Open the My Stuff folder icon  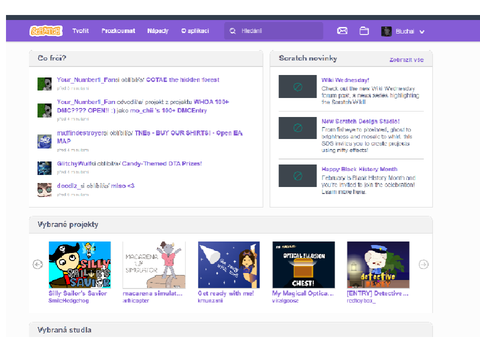364,31
